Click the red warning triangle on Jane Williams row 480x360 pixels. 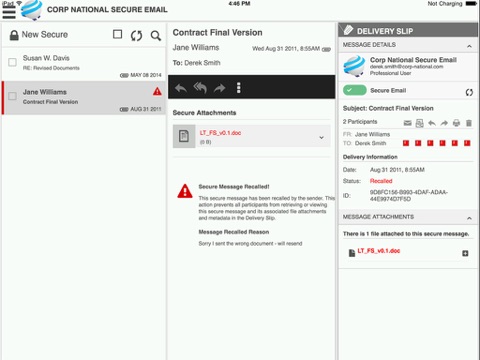pyautogui.click(x=157, y=91)
